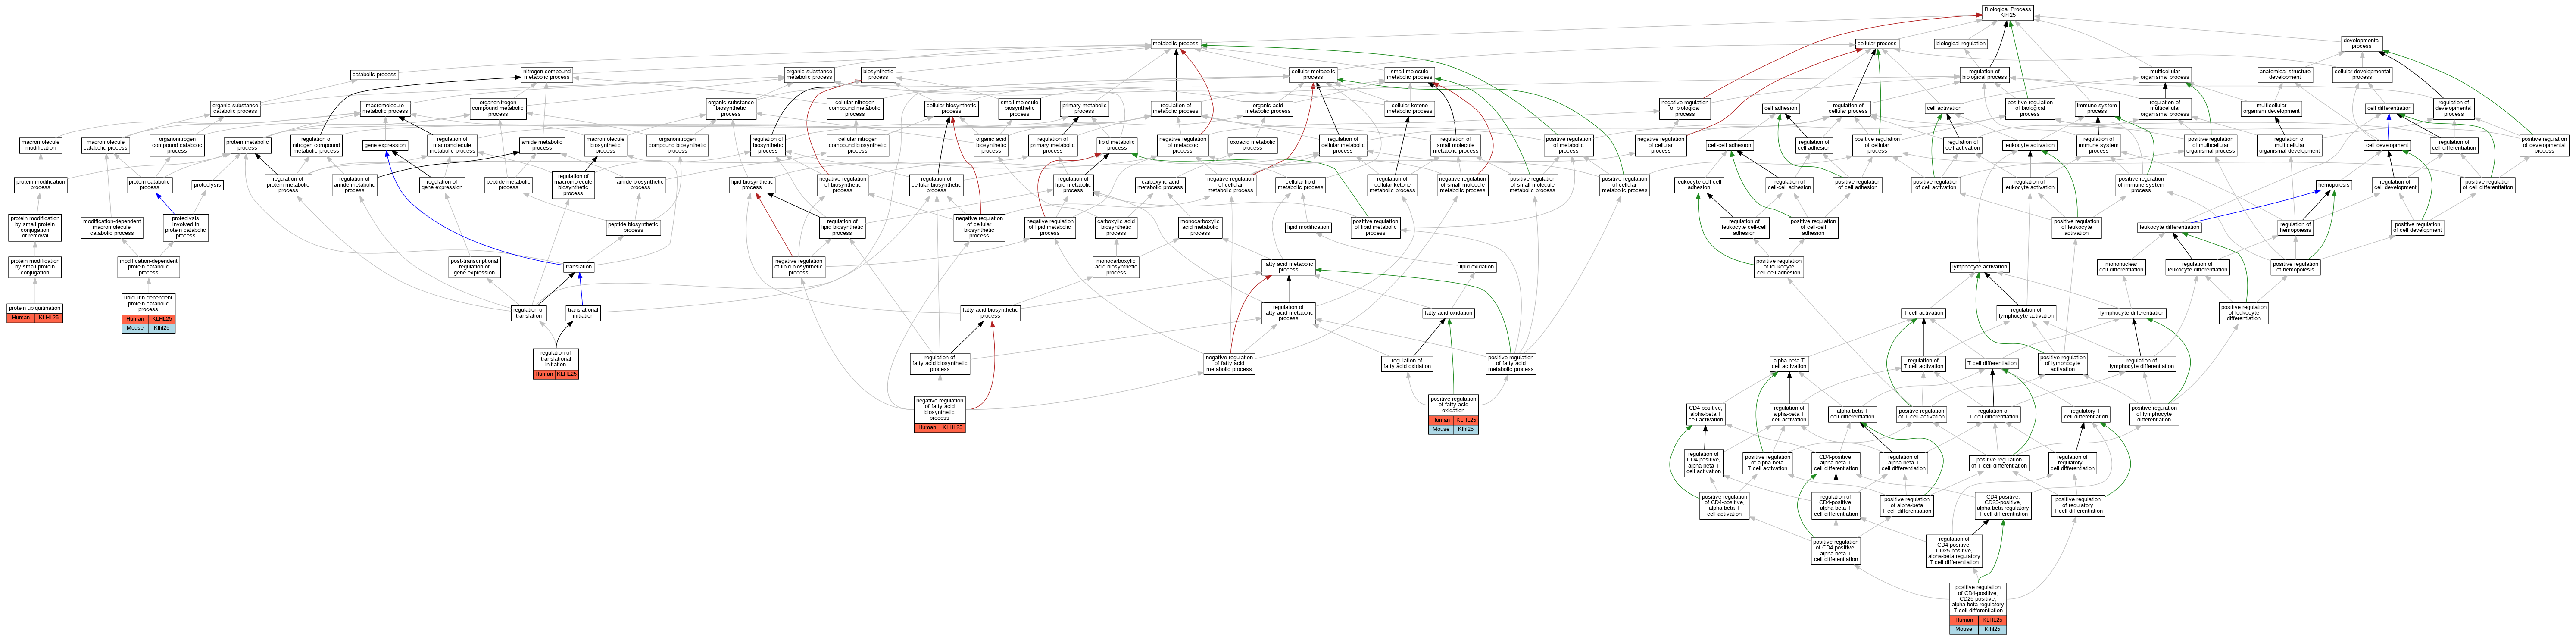
Task: Select the 'hemopoiesis' node
Action: tap(2333, 185)
